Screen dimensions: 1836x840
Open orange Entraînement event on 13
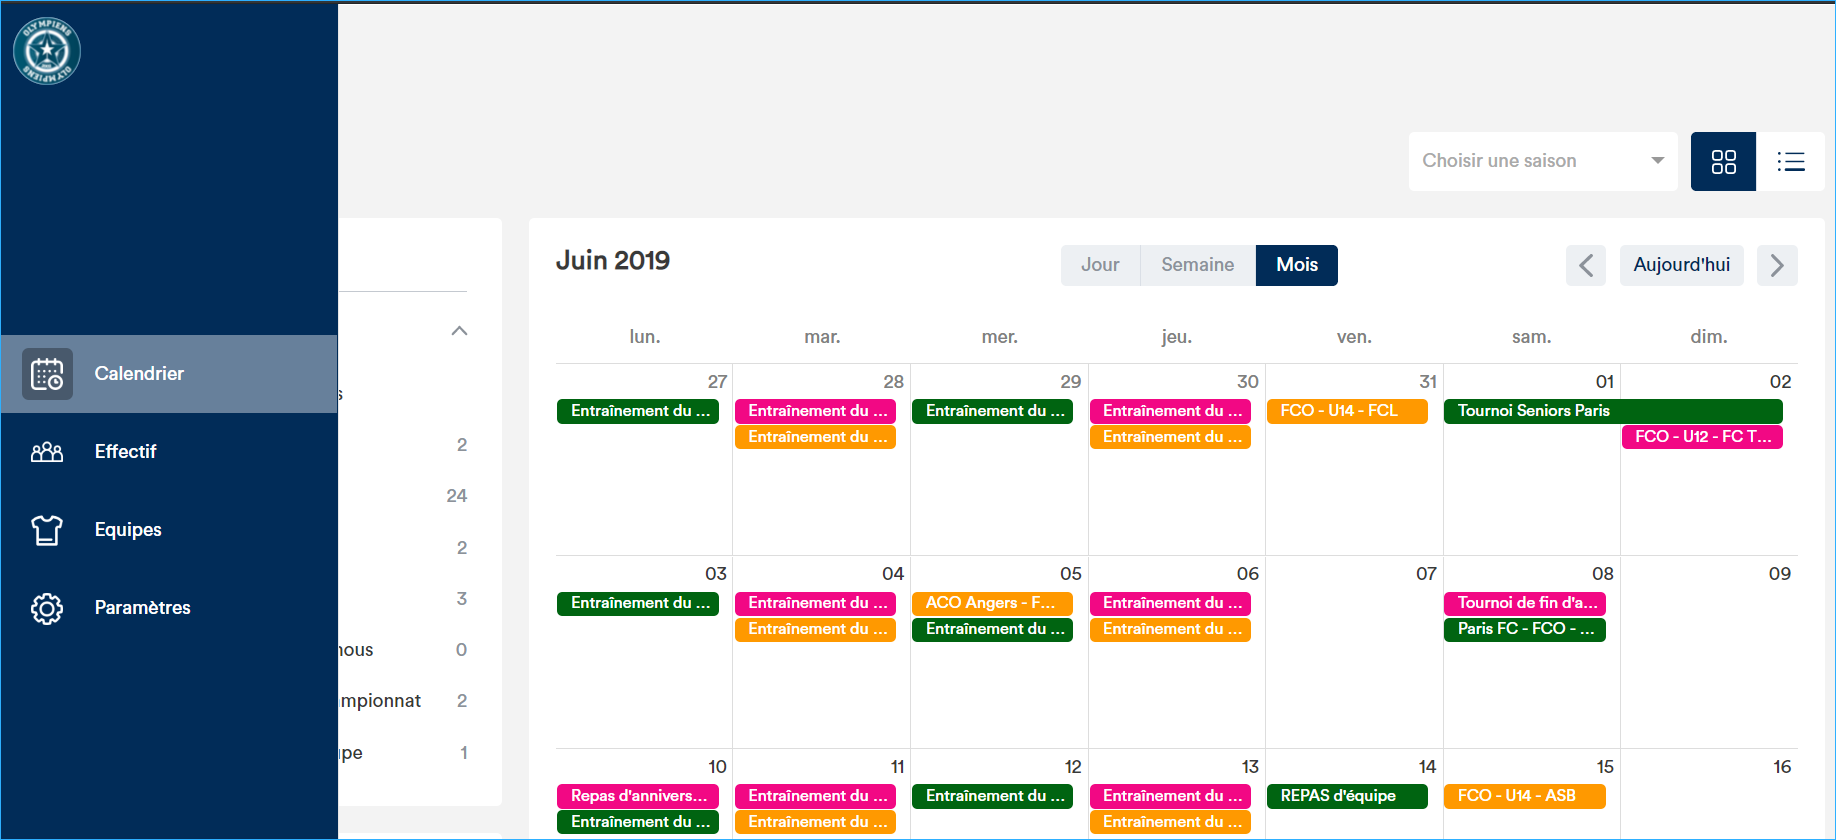tap(1170, 822)
